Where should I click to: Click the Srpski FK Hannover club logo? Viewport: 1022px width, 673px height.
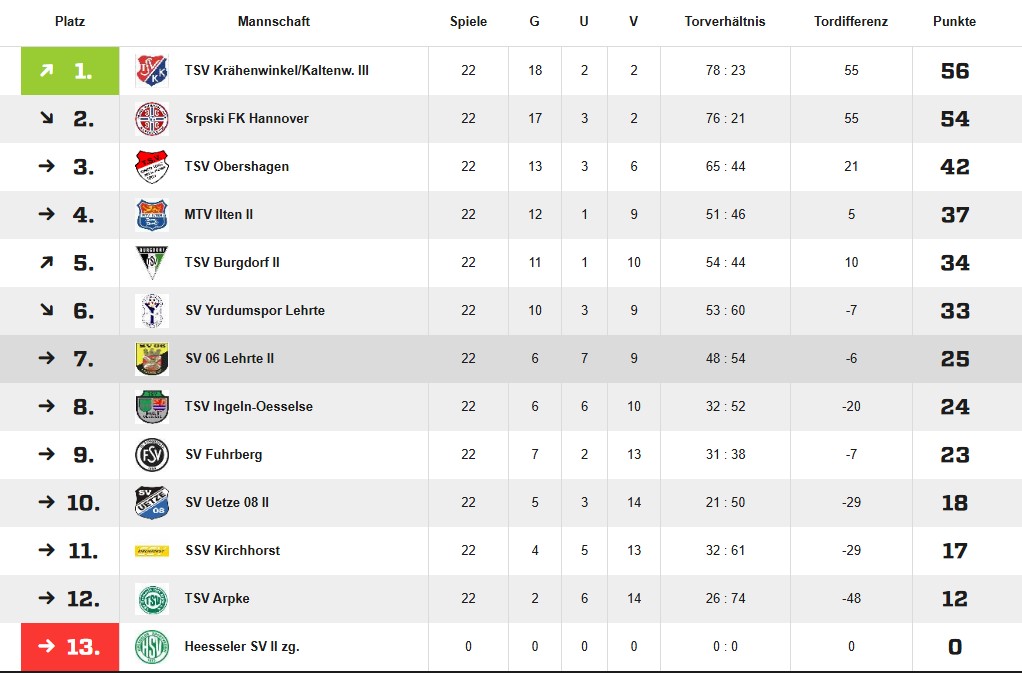152,119
